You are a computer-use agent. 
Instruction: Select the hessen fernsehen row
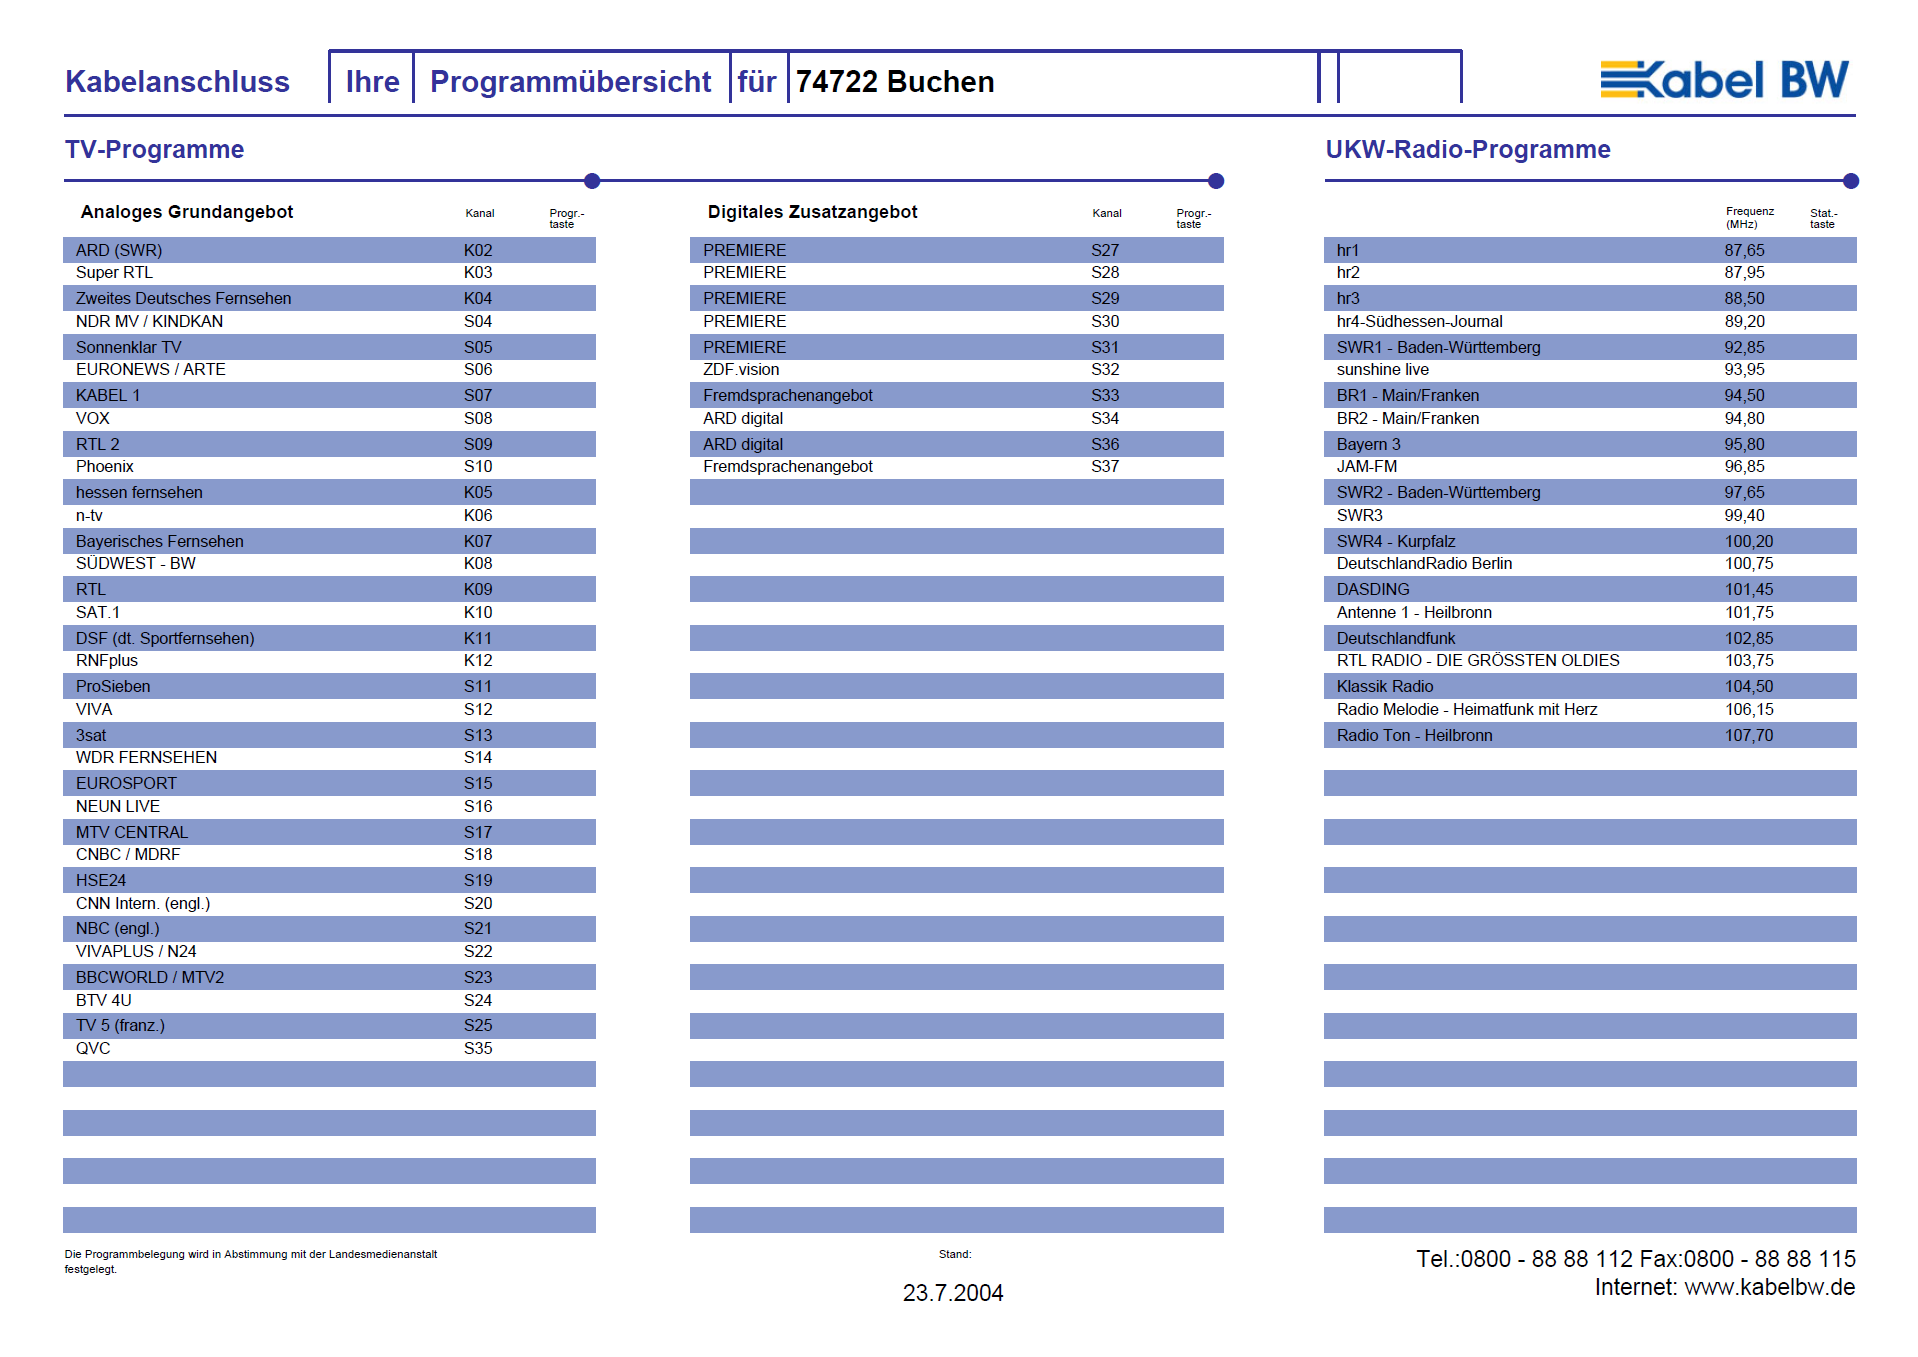(x=329, y=492)
